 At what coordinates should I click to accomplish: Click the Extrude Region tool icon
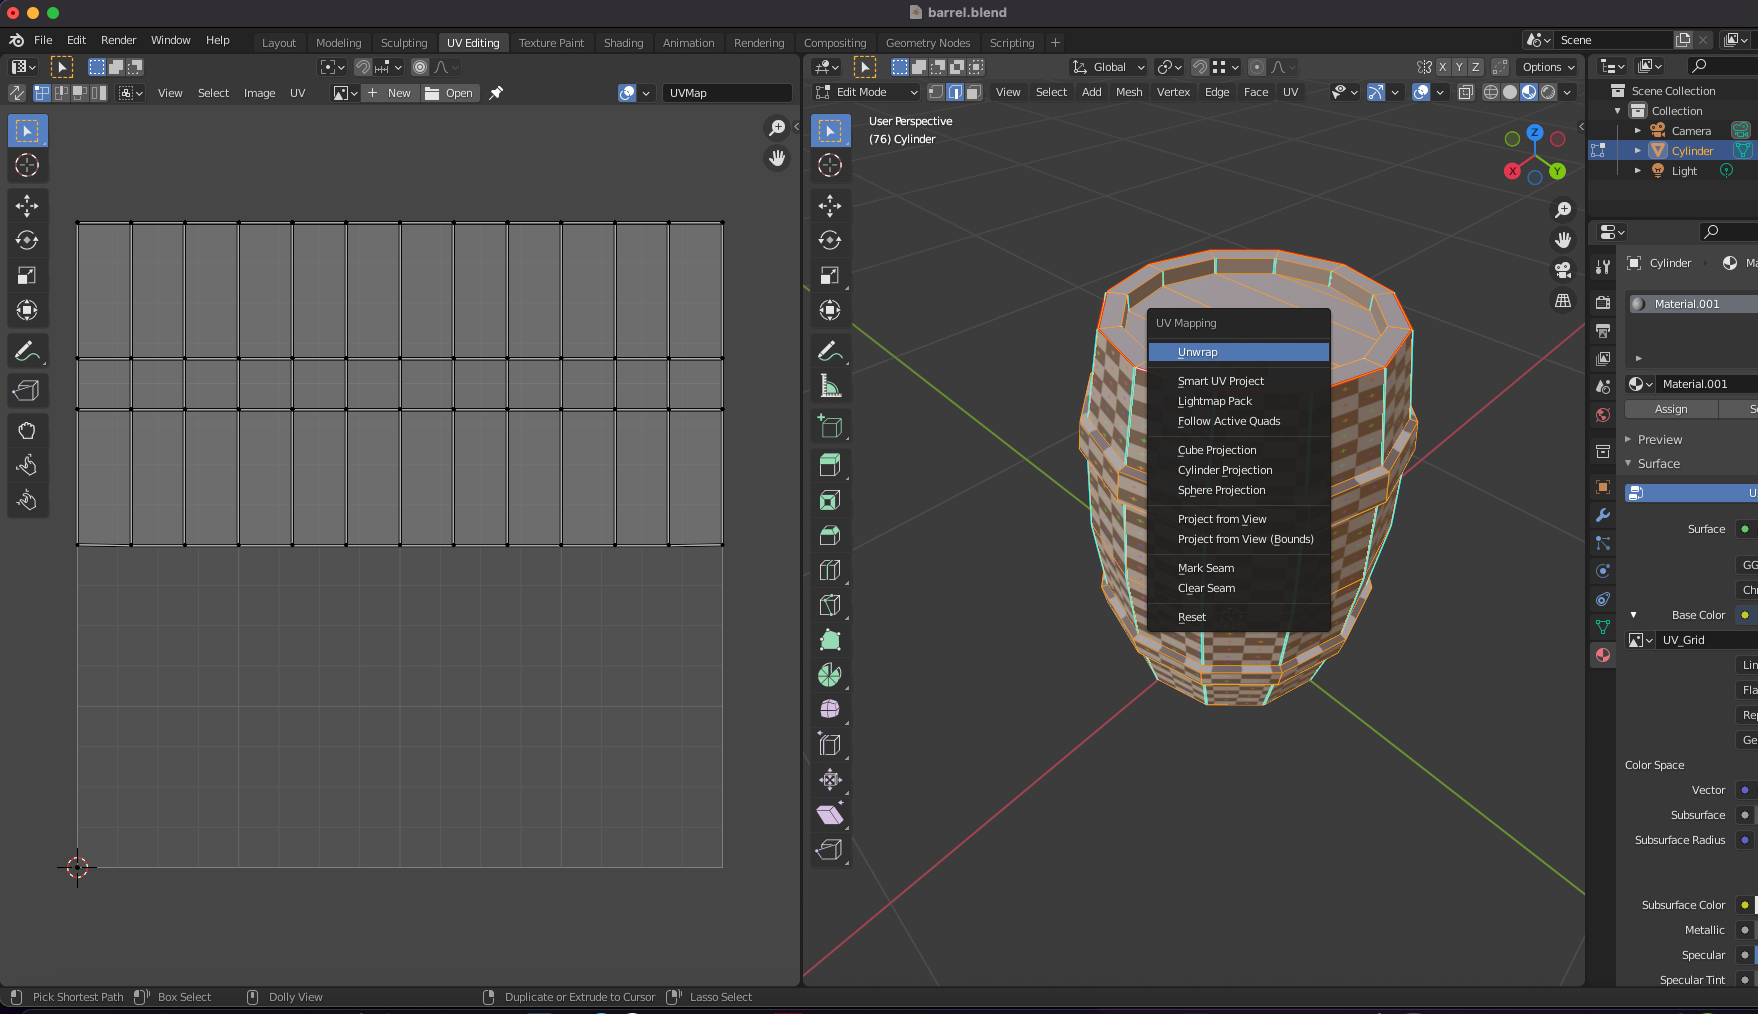[829, 465]
